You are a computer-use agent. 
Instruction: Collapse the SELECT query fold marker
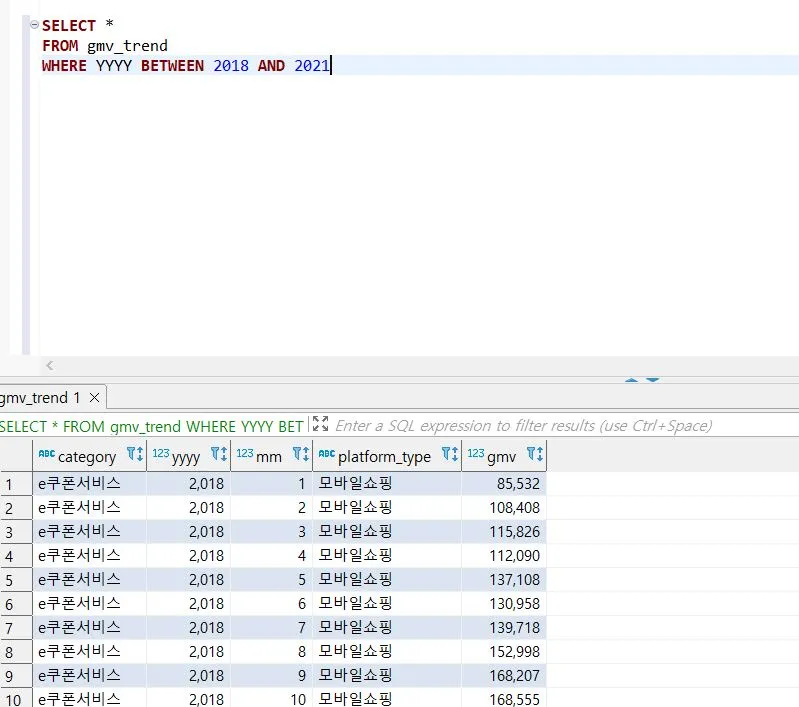34,24
